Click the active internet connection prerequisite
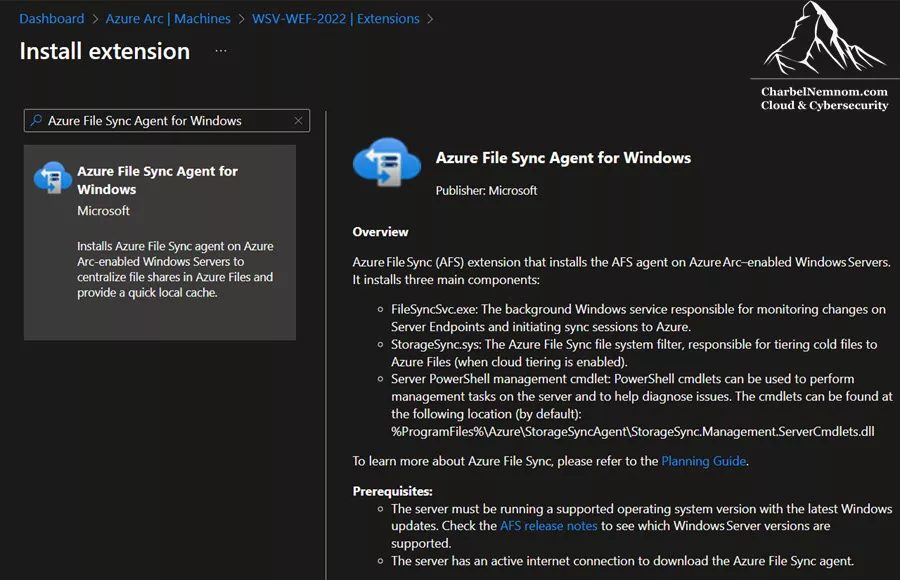Image resolution: width=900 pixels, height=580 pixels. click(x=622, y=561)
